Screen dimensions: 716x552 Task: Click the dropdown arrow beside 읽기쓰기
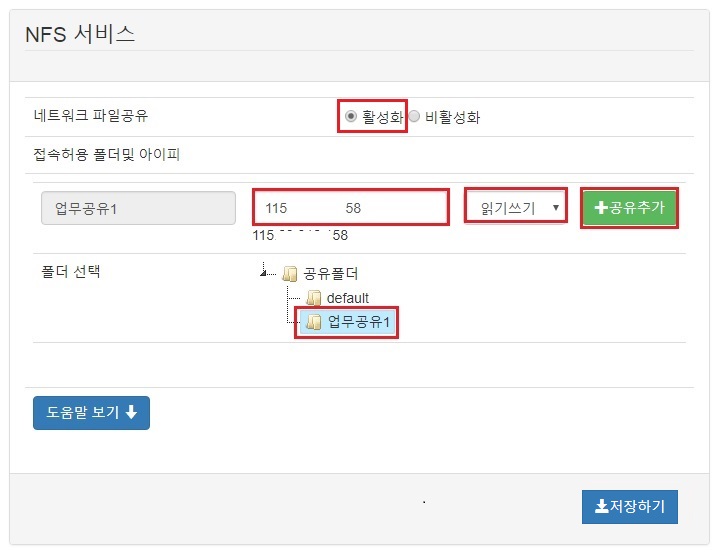(556, 208)
